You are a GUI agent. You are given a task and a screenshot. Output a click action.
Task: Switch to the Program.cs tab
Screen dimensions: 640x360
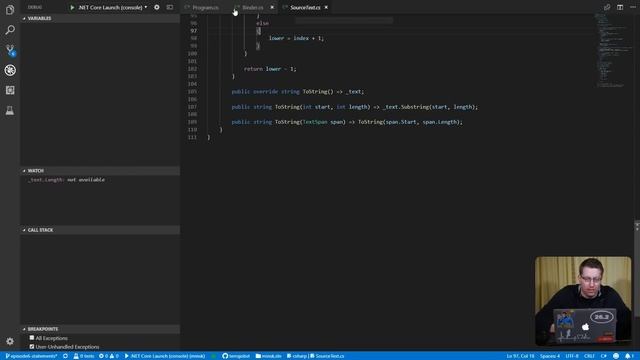205,7
